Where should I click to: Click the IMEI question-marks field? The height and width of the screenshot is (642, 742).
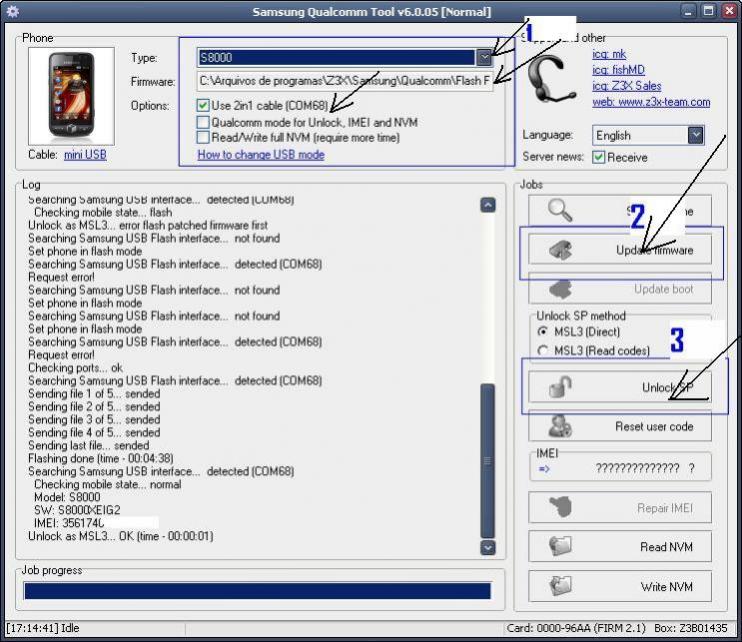(645, 469)
